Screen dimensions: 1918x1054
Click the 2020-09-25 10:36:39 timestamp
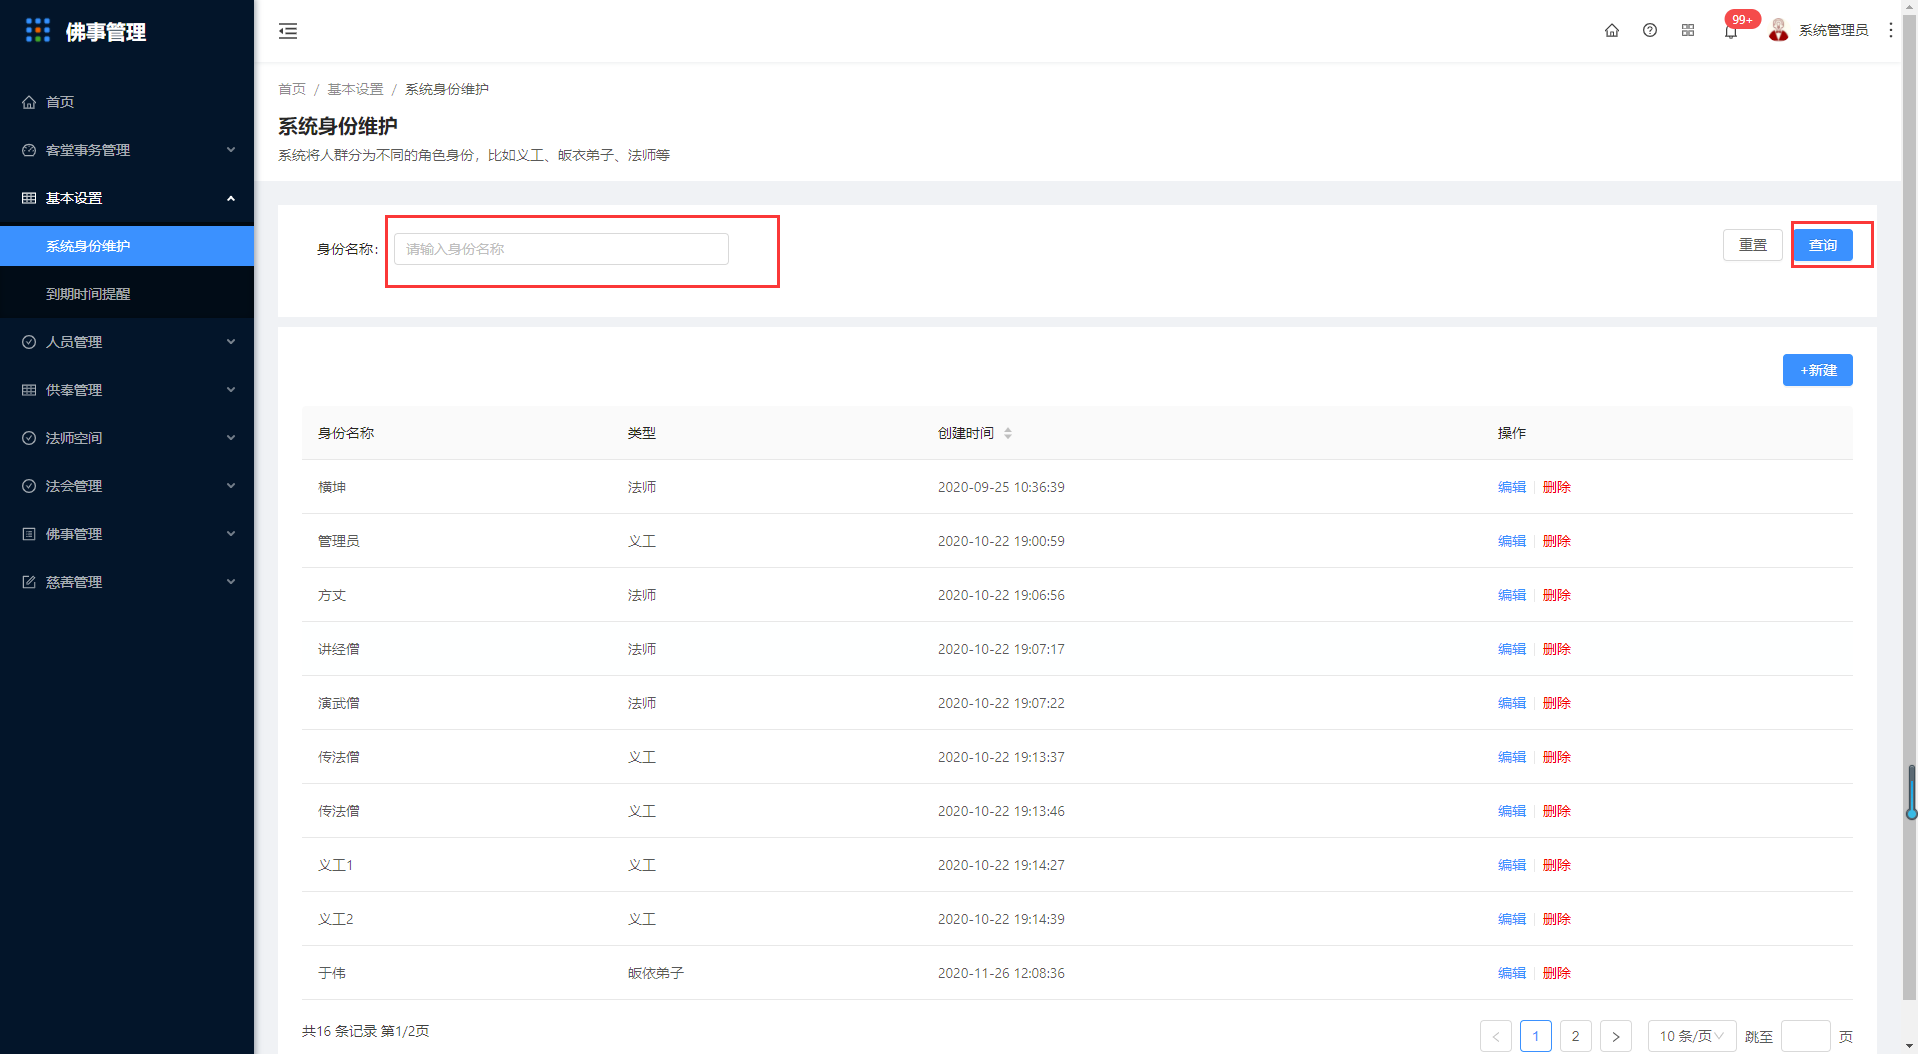[x=1001, y=487]
